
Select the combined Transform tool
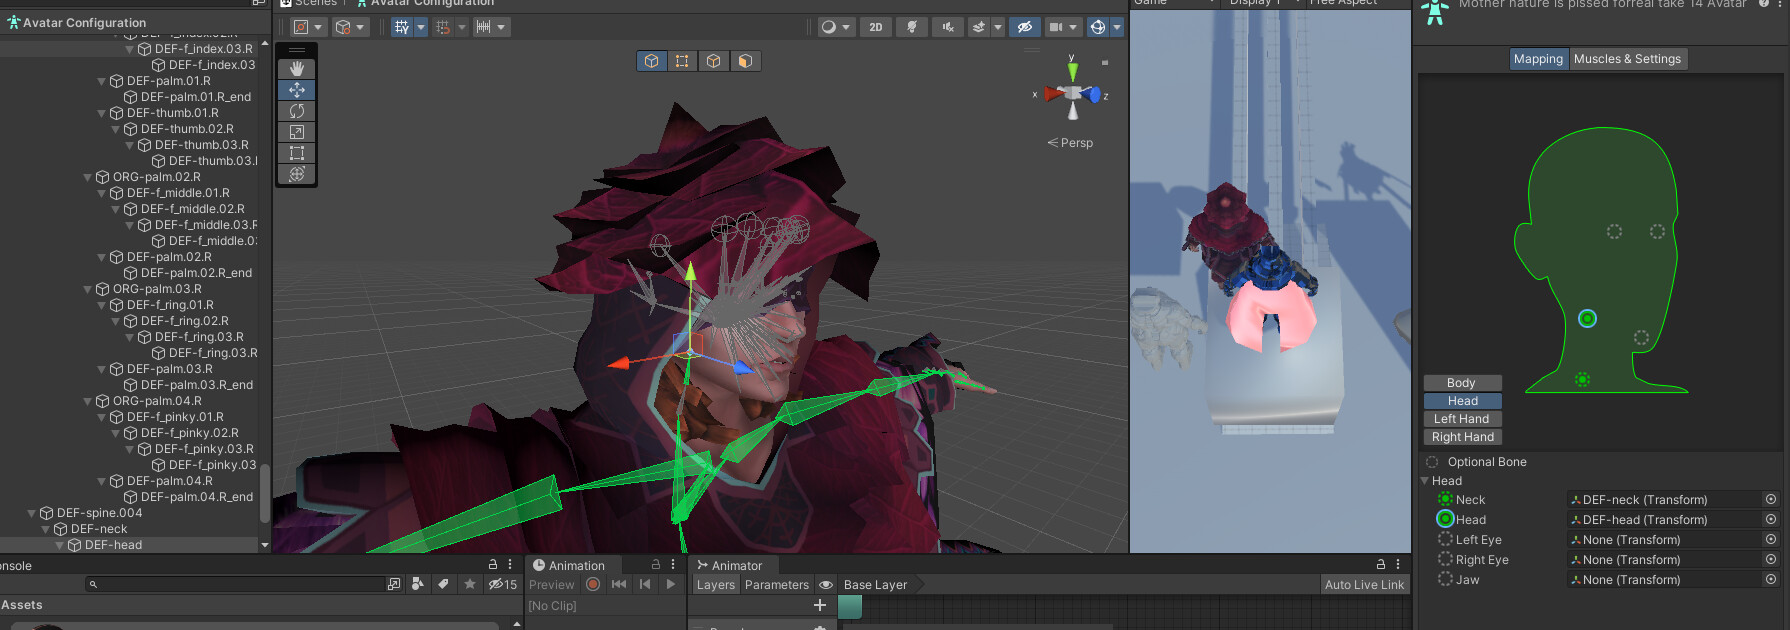tap(297, 174)
